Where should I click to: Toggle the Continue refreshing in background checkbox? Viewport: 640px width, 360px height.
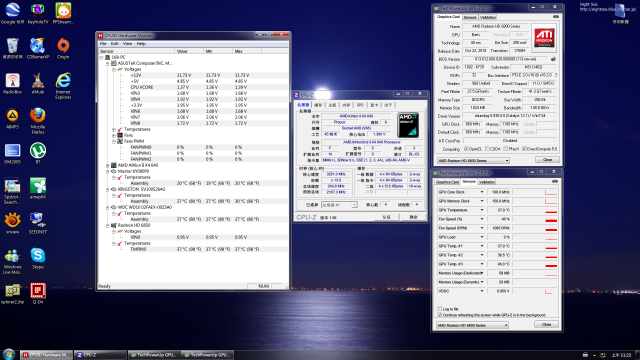pos(440,315)
